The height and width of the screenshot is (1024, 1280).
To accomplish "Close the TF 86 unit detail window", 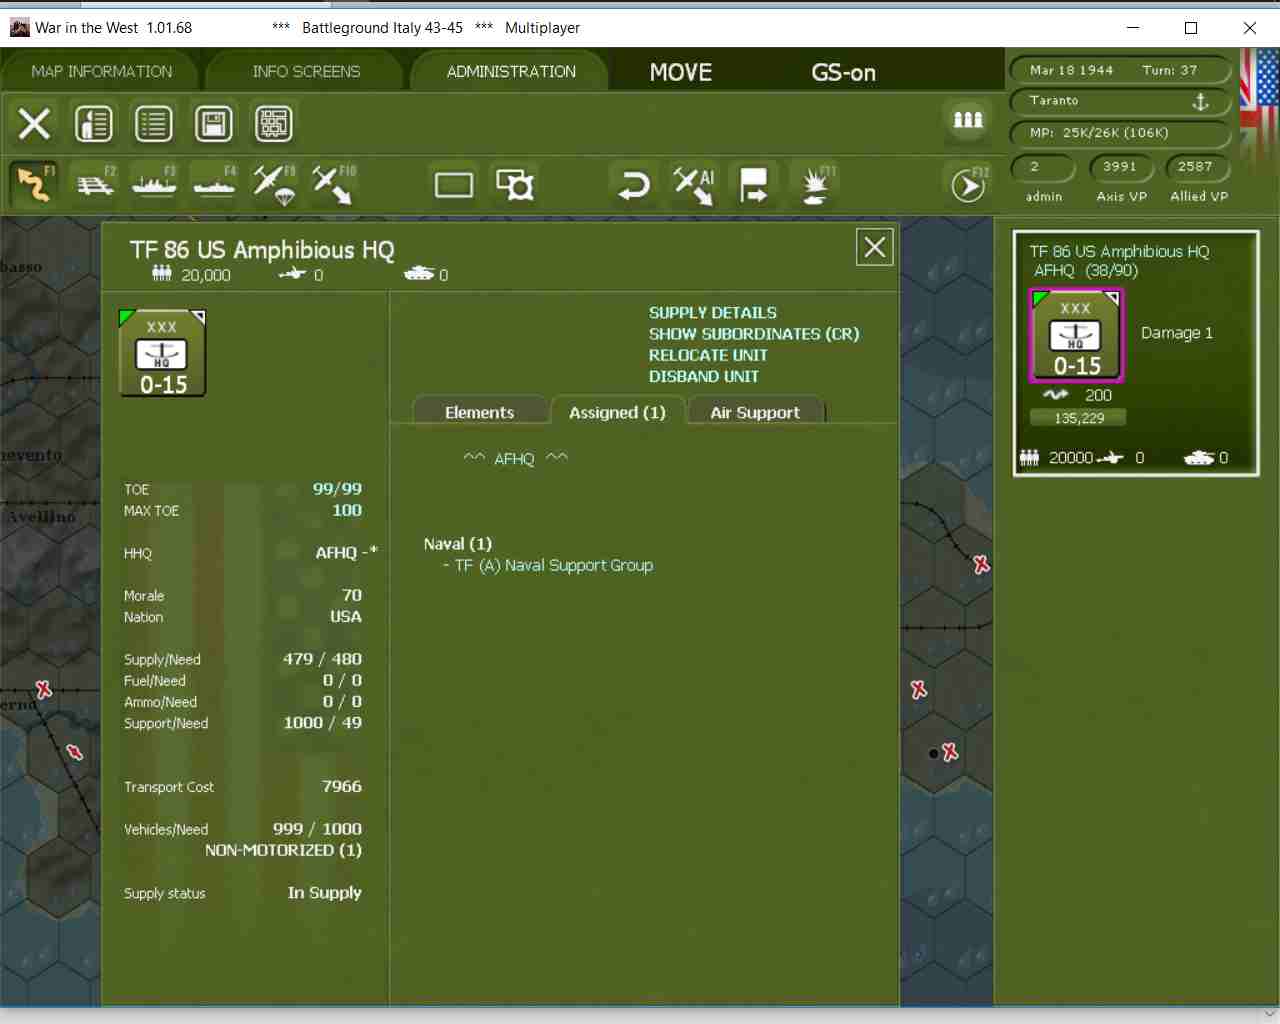I will [875, 247].
